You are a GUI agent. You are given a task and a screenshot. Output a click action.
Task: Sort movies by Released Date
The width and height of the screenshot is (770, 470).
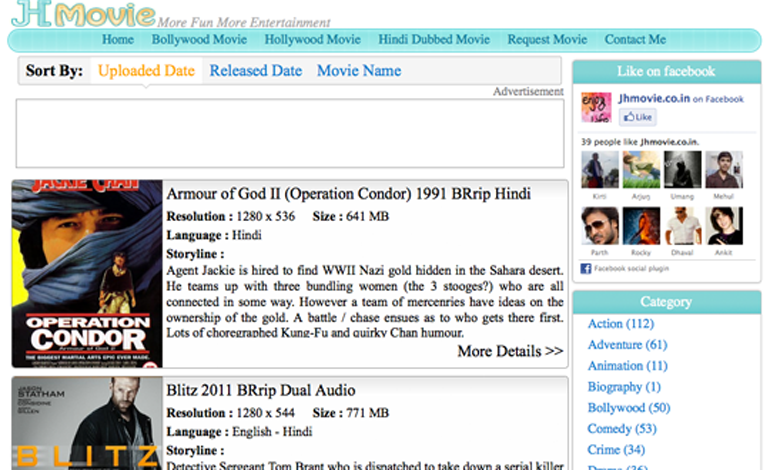pos(256,71)
